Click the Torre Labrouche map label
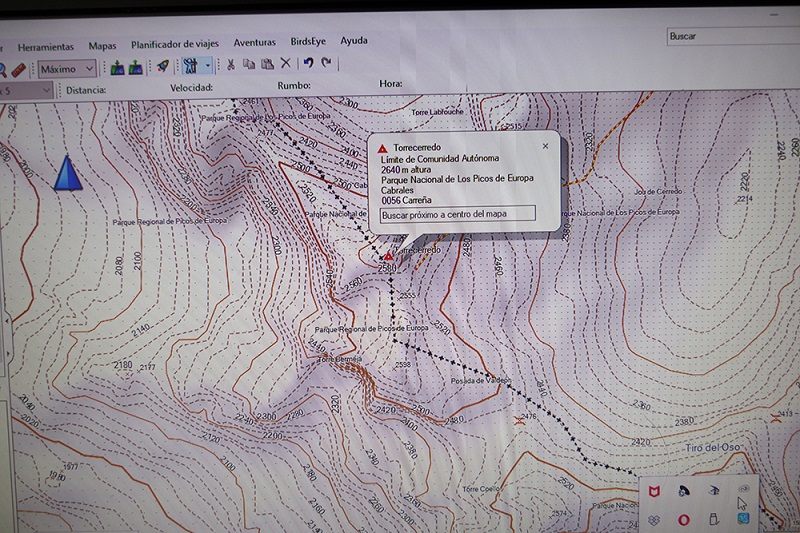 coord(437,112)
